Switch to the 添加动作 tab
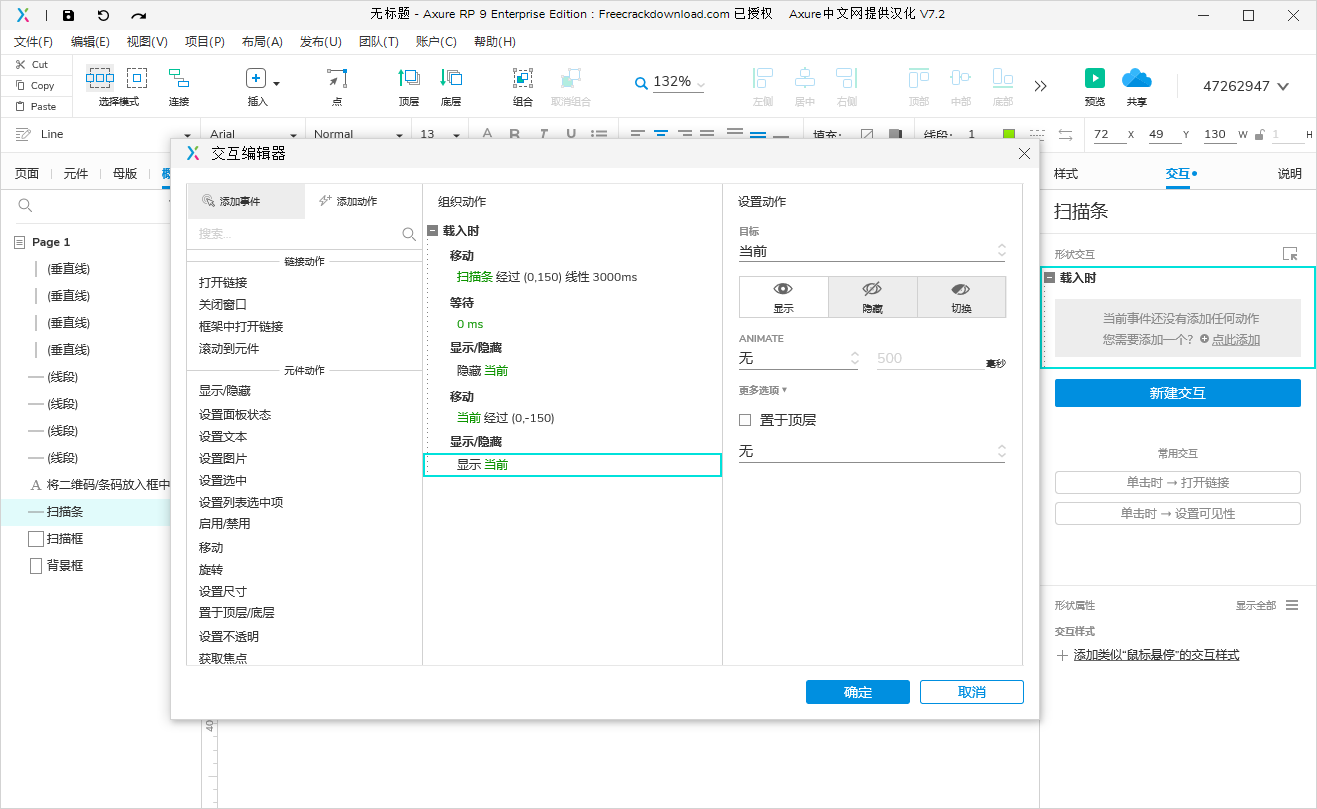Screen dimensions: 1317x809 tap(348, 201)
